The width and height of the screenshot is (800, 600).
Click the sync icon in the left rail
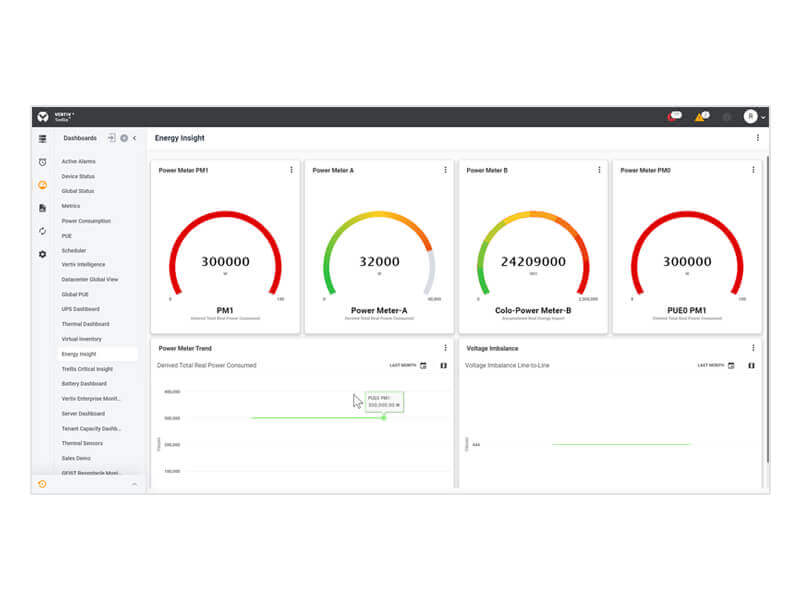click(42, 230)
